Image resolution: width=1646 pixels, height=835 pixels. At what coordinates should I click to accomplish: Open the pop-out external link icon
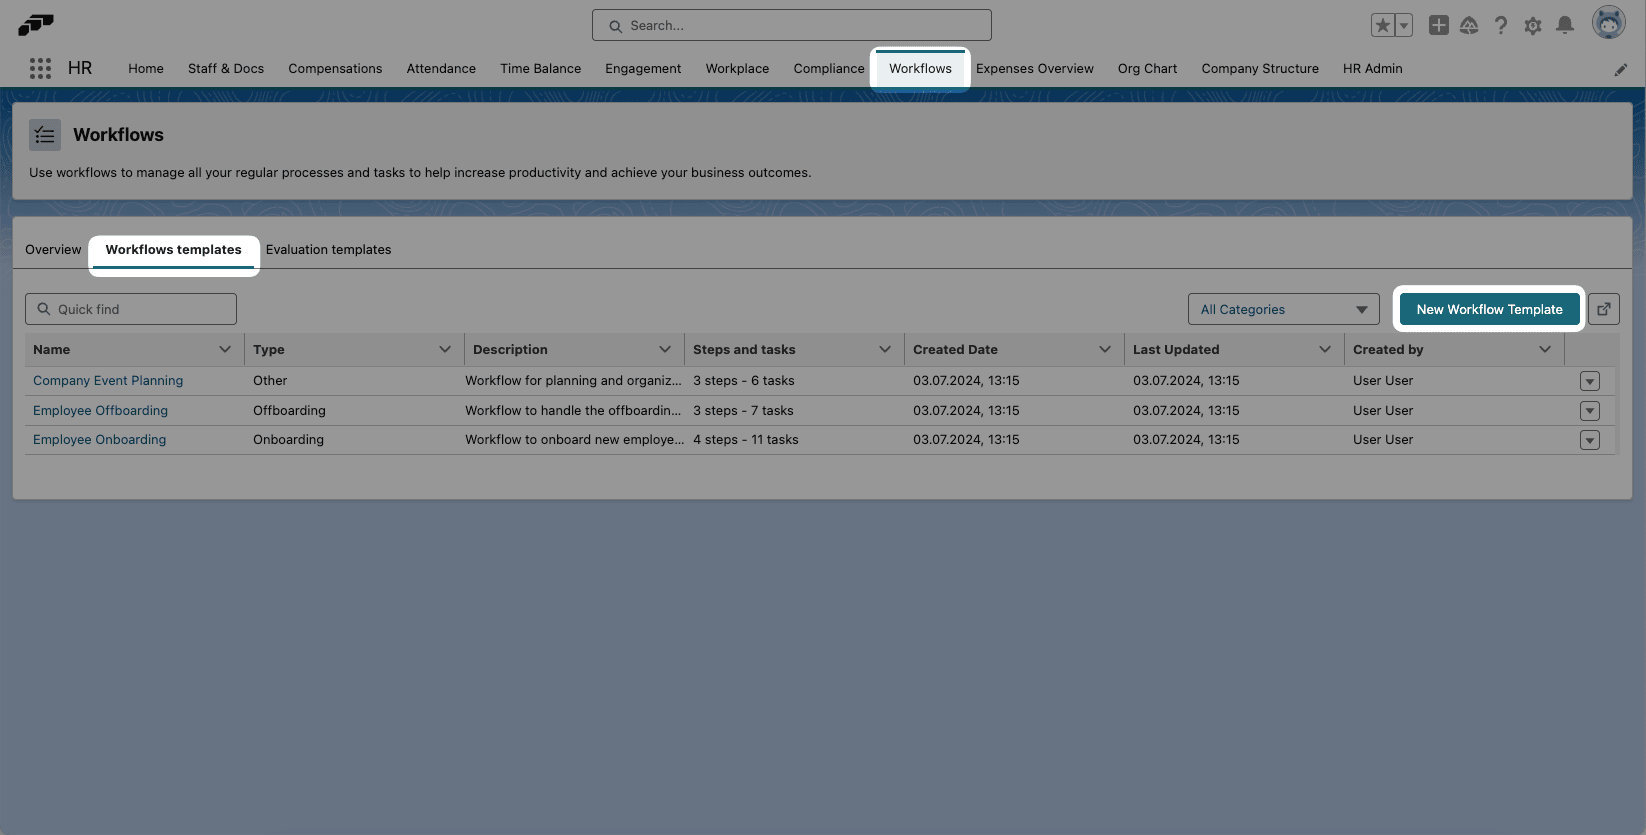1604,309
